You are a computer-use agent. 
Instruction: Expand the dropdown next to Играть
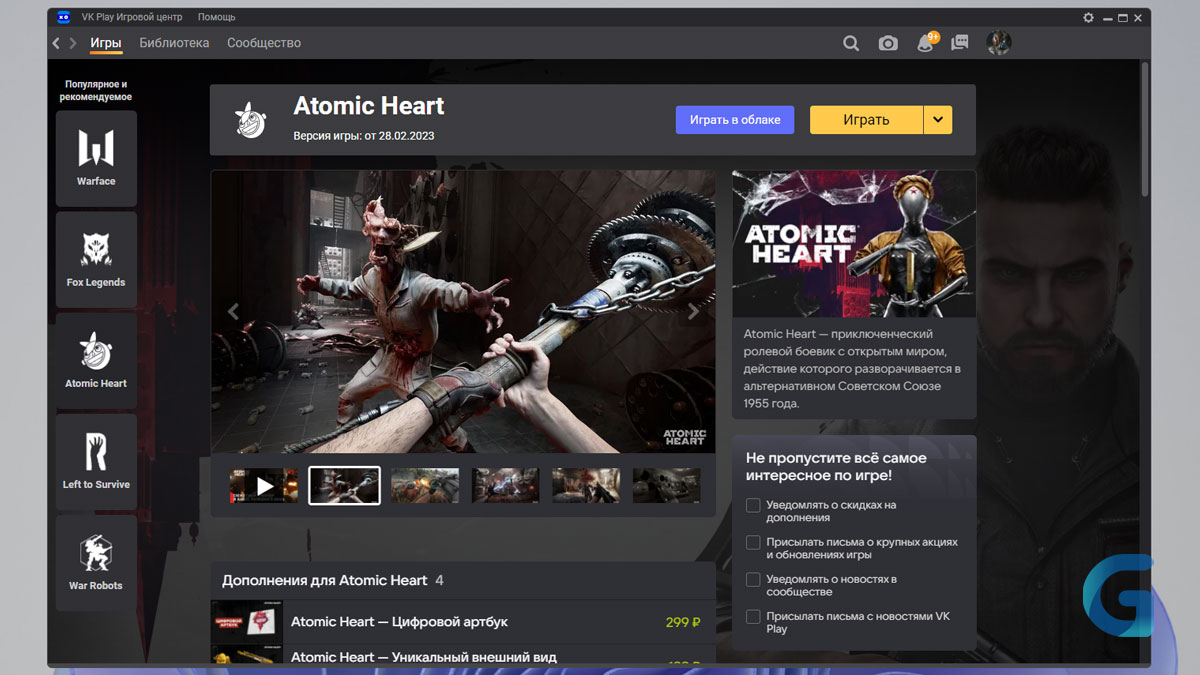(938, 120)
